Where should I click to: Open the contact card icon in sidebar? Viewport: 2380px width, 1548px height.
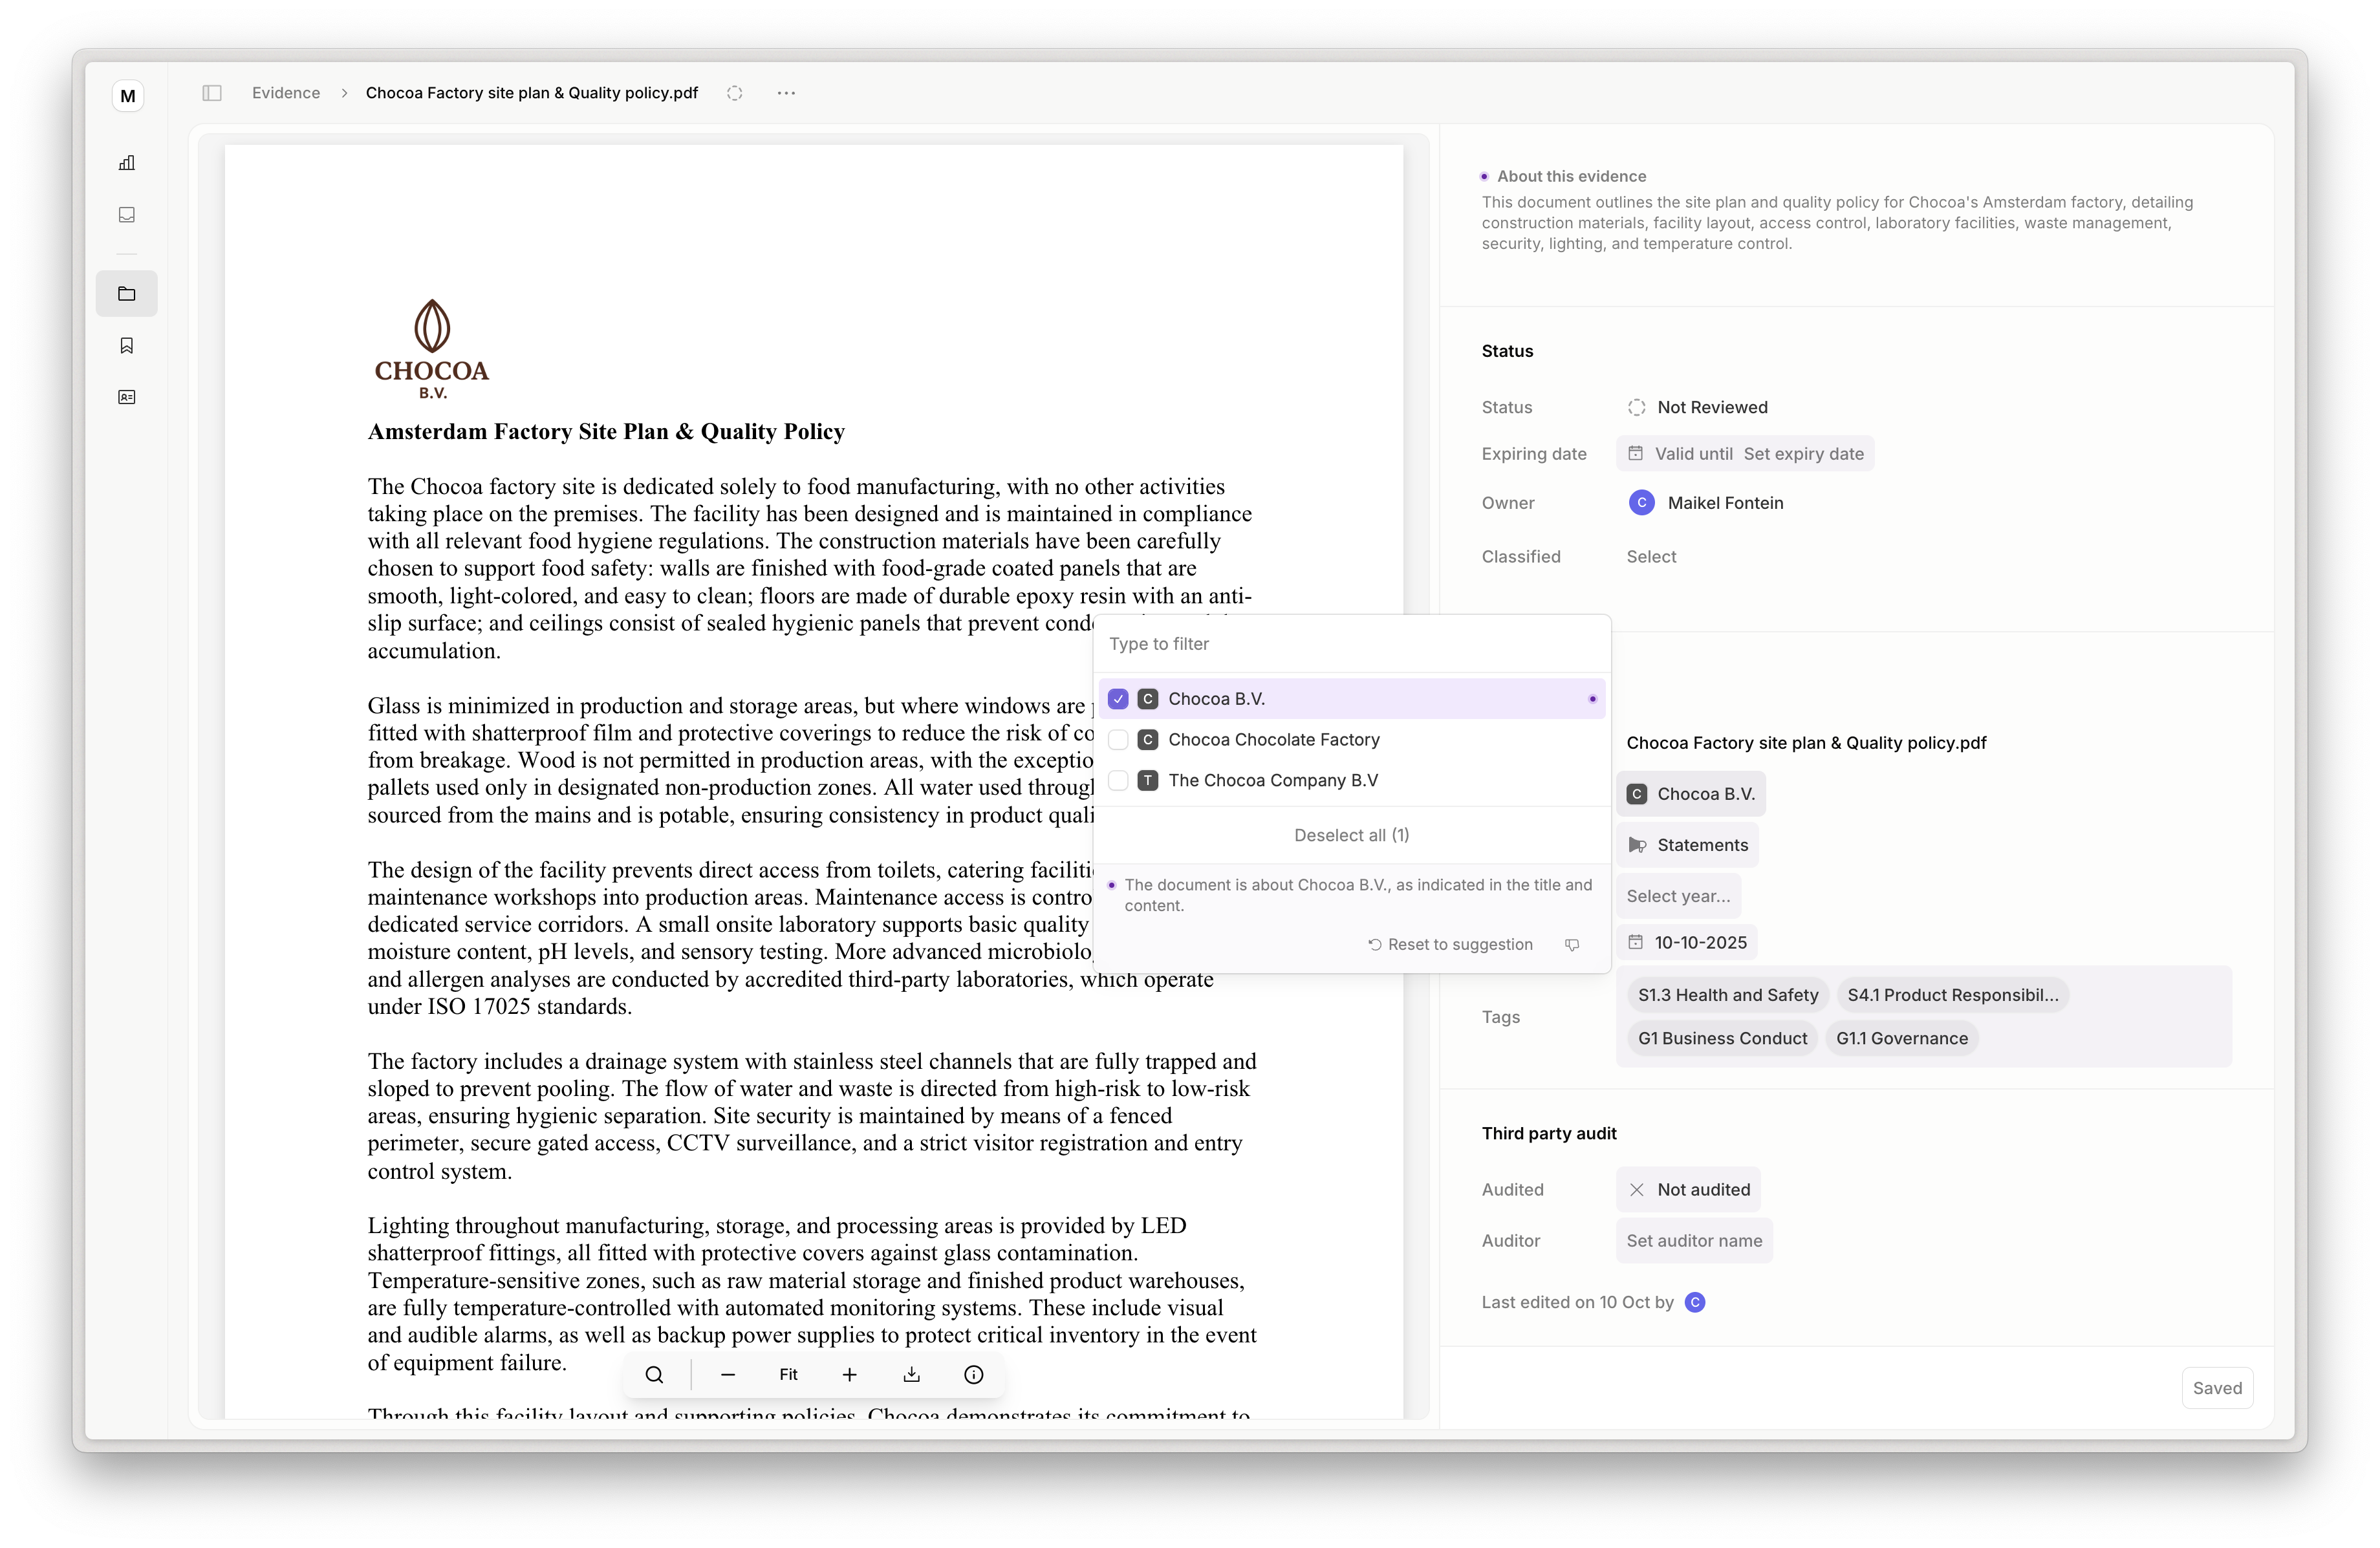(x=127, y=398)
